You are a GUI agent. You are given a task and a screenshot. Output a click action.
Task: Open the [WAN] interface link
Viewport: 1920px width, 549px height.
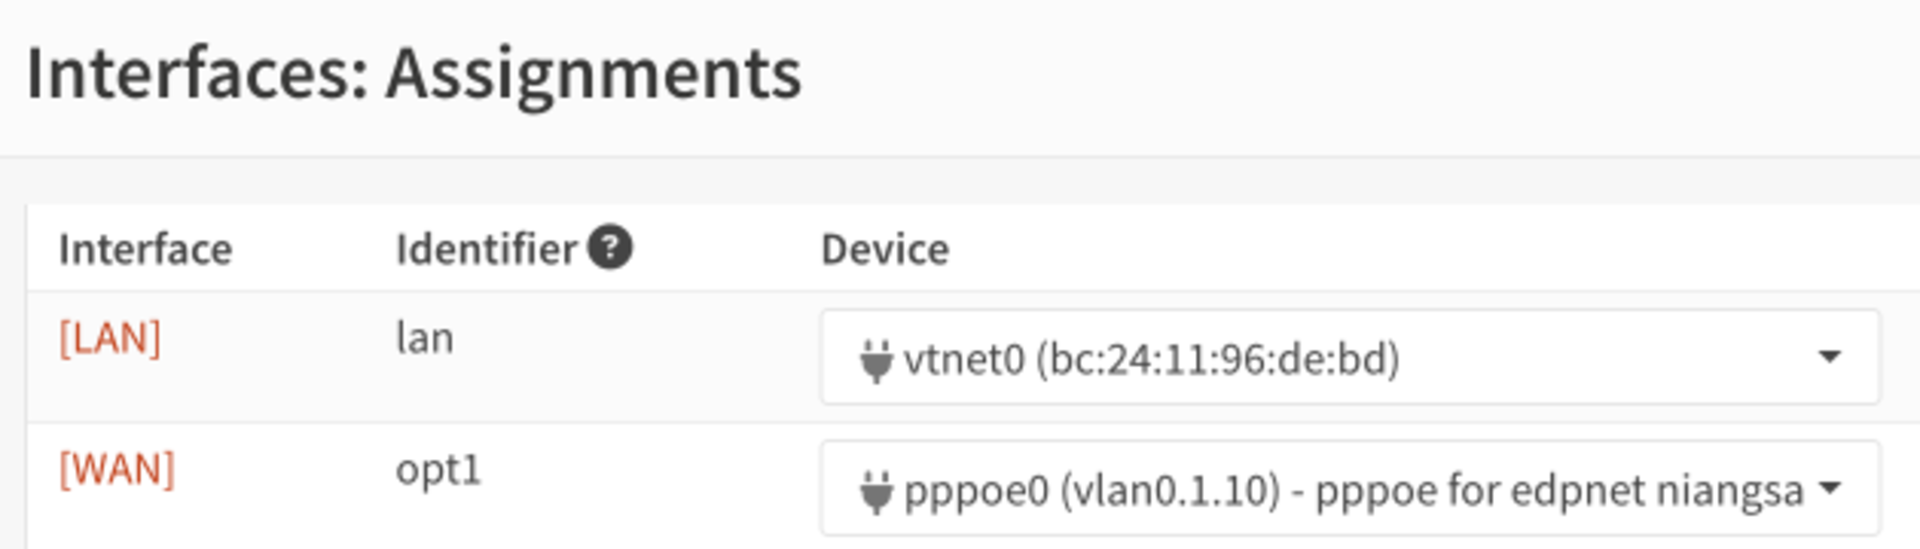pyautogui.click(x=117, y=470)
